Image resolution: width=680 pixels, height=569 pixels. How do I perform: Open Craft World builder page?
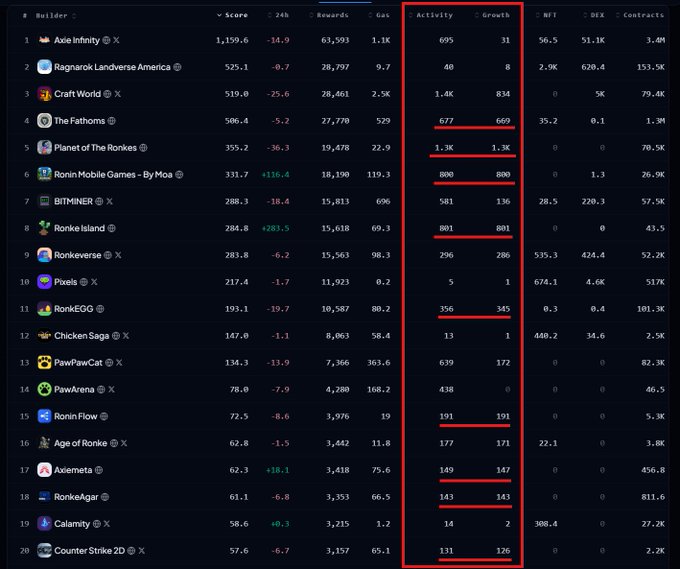[x=77, y=94]
